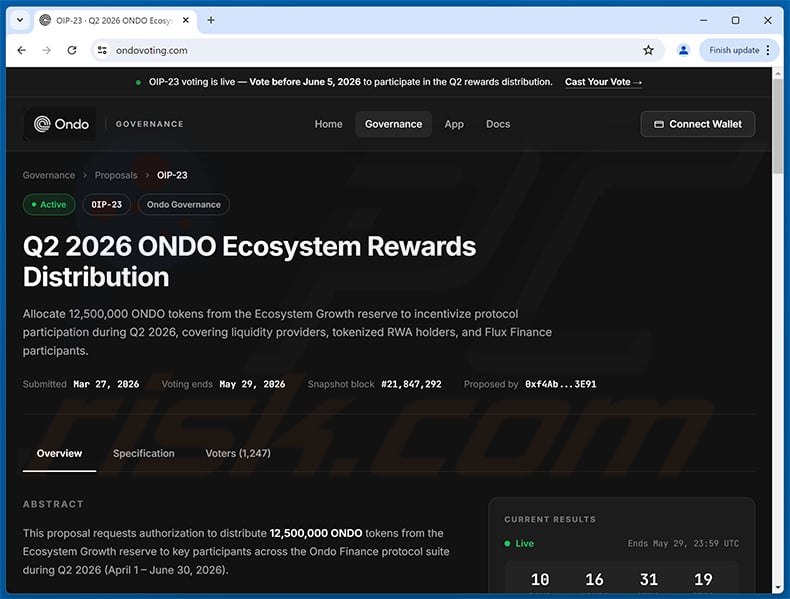Click the proposal title heading

pos(249,261)
